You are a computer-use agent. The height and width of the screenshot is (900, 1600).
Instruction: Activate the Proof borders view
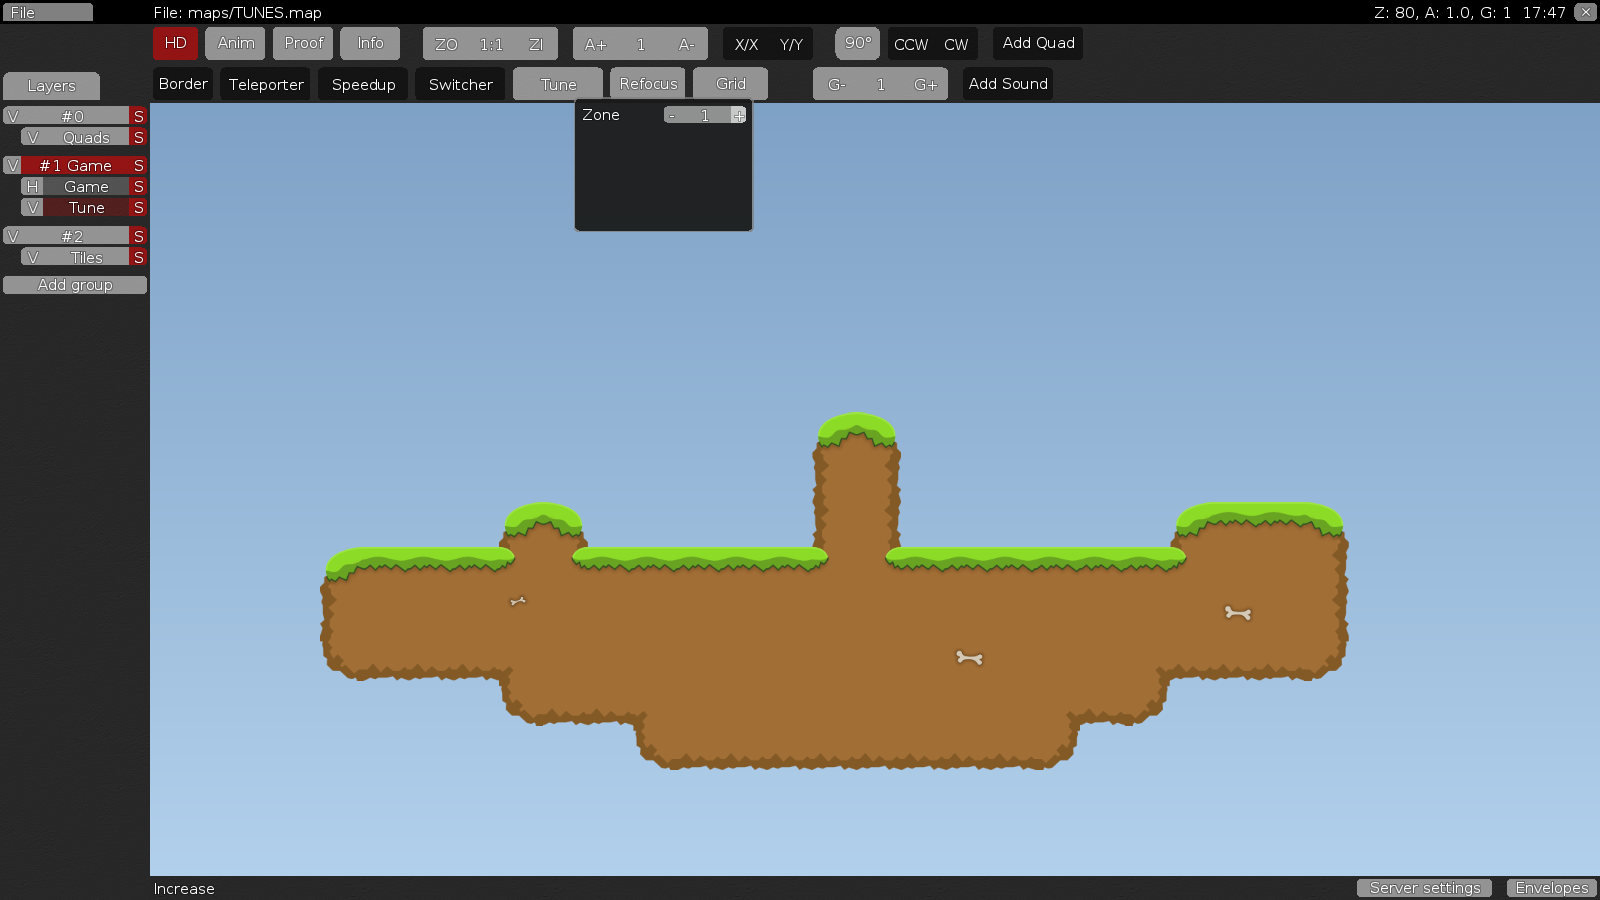tap(303, 43)
